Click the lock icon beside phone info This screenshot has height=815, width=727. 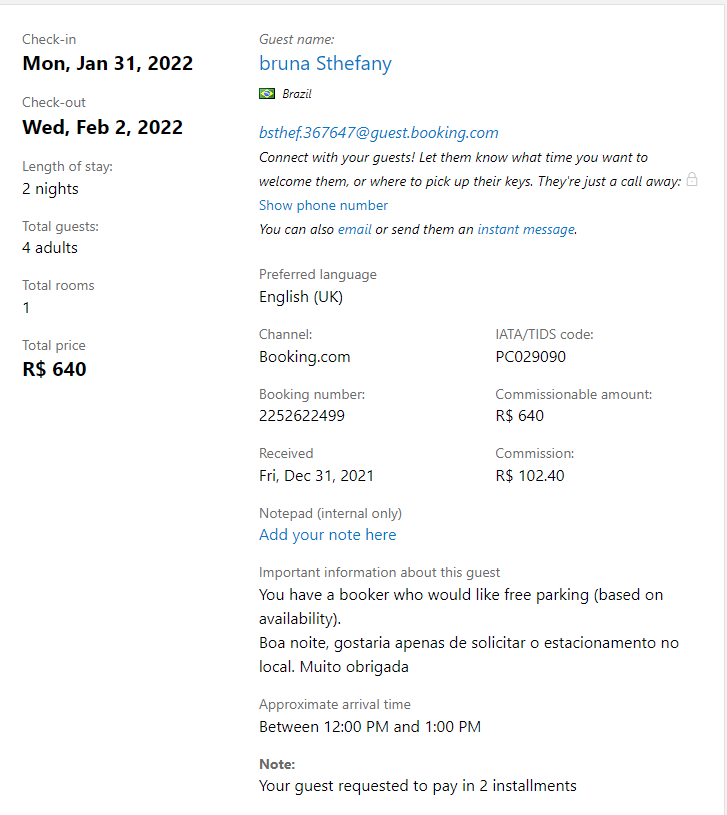tap(692, 180)
